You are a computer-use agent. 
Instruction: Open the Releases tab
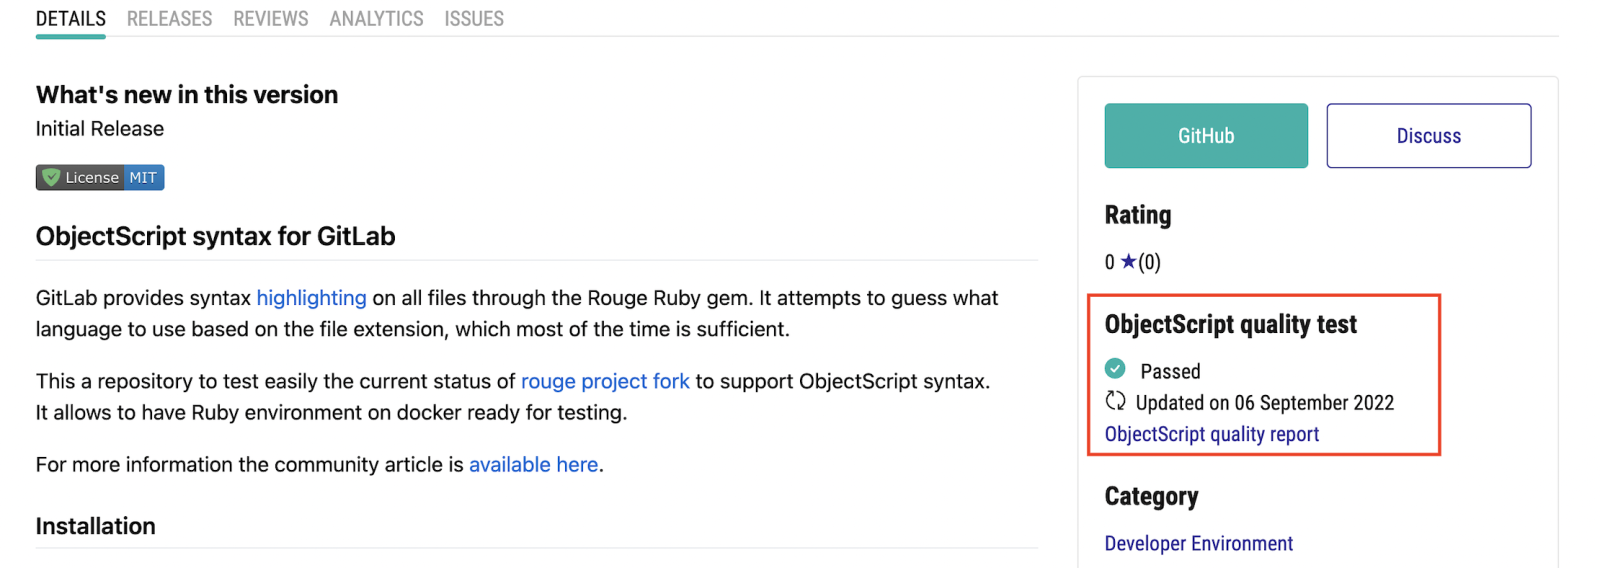pos(169,19)
